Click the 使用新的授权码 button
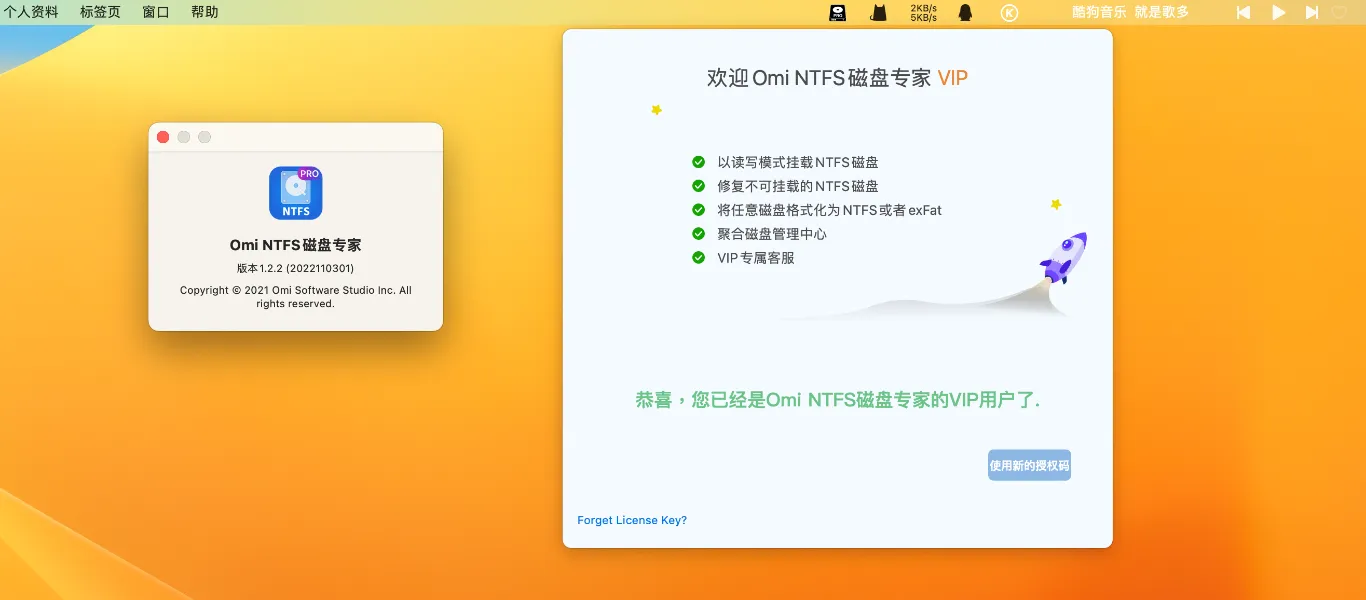Viewport: 1366px width, 600px height. [1028, 464]
